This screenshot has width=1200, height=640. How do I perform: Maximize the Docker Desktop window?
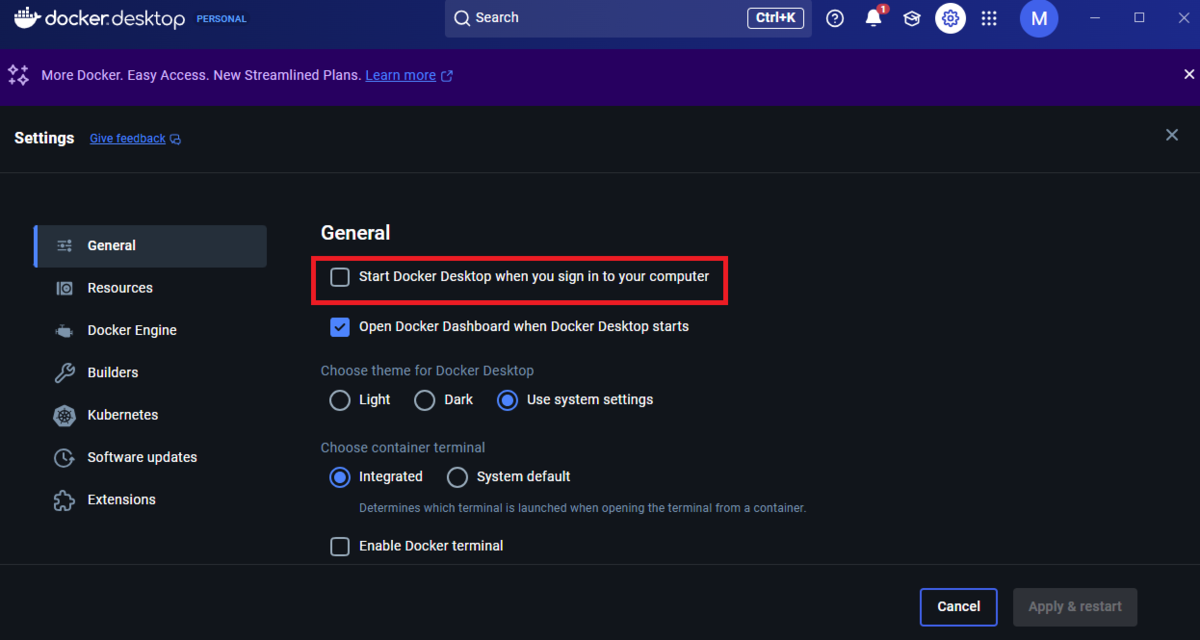click(x=1139, y=18)
